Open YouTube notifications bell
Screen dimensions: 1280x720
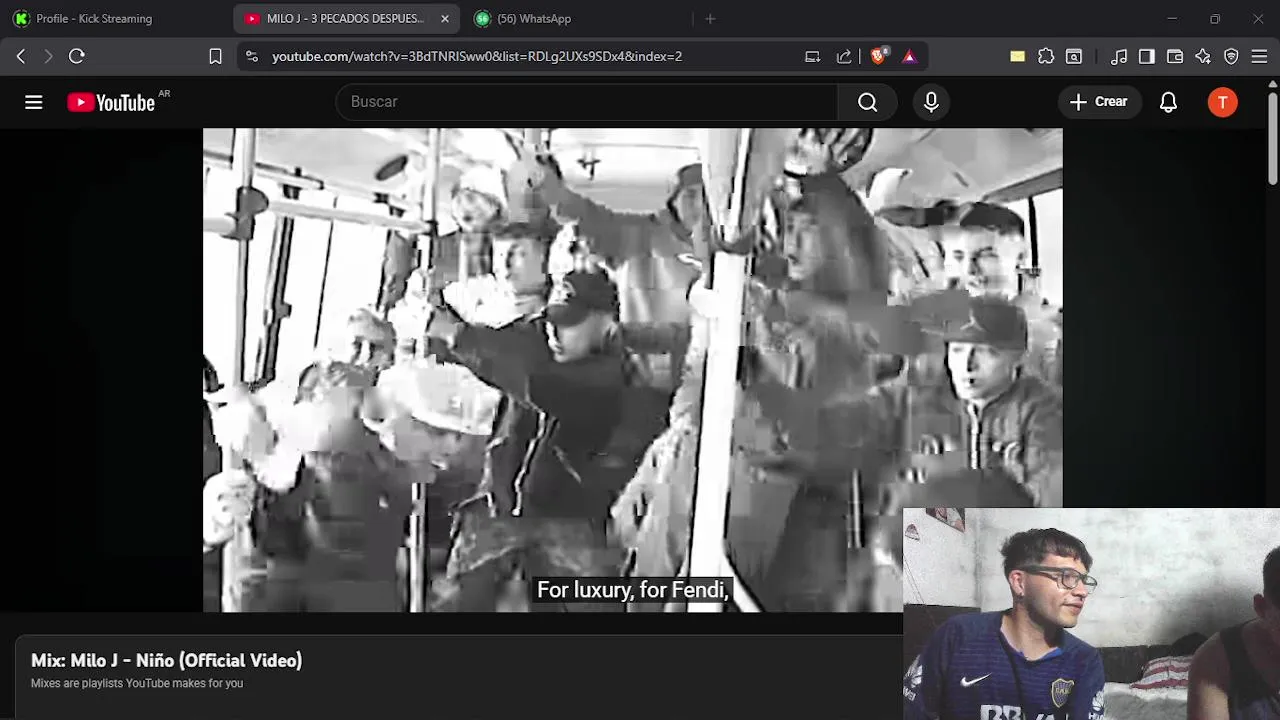point(1168,102)
